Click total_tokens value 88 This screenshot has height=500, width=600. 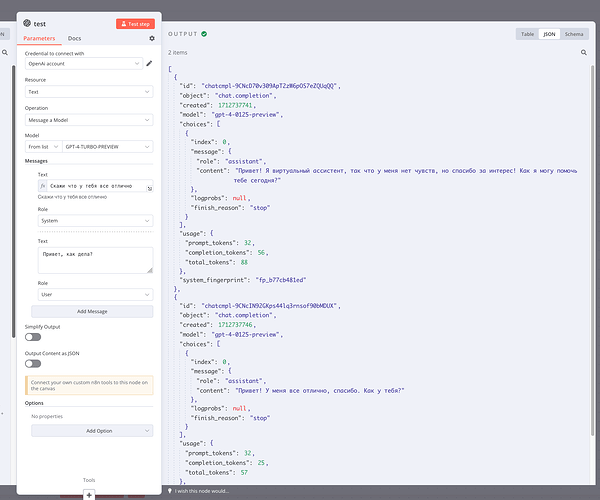tap(244, 262)
